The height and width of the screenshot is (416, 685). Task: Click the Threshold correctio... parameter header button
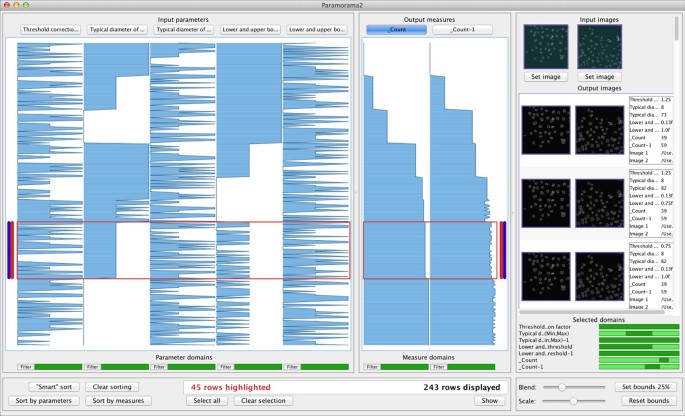[x=51, y=30]
